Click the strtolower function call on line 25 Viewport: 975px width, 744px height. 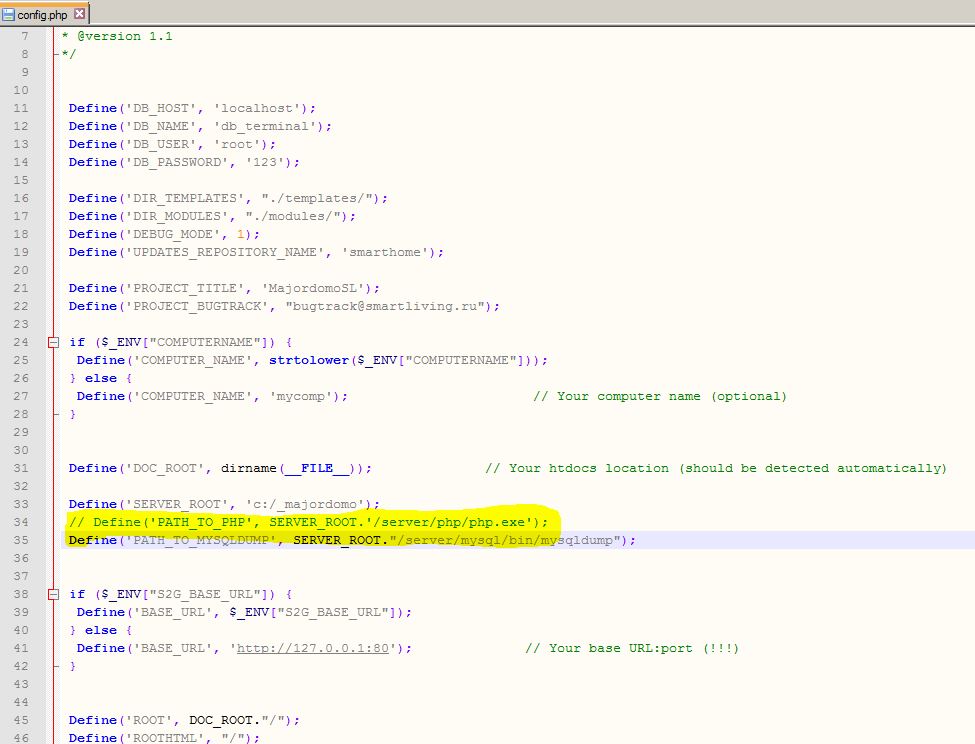point(308,360)
